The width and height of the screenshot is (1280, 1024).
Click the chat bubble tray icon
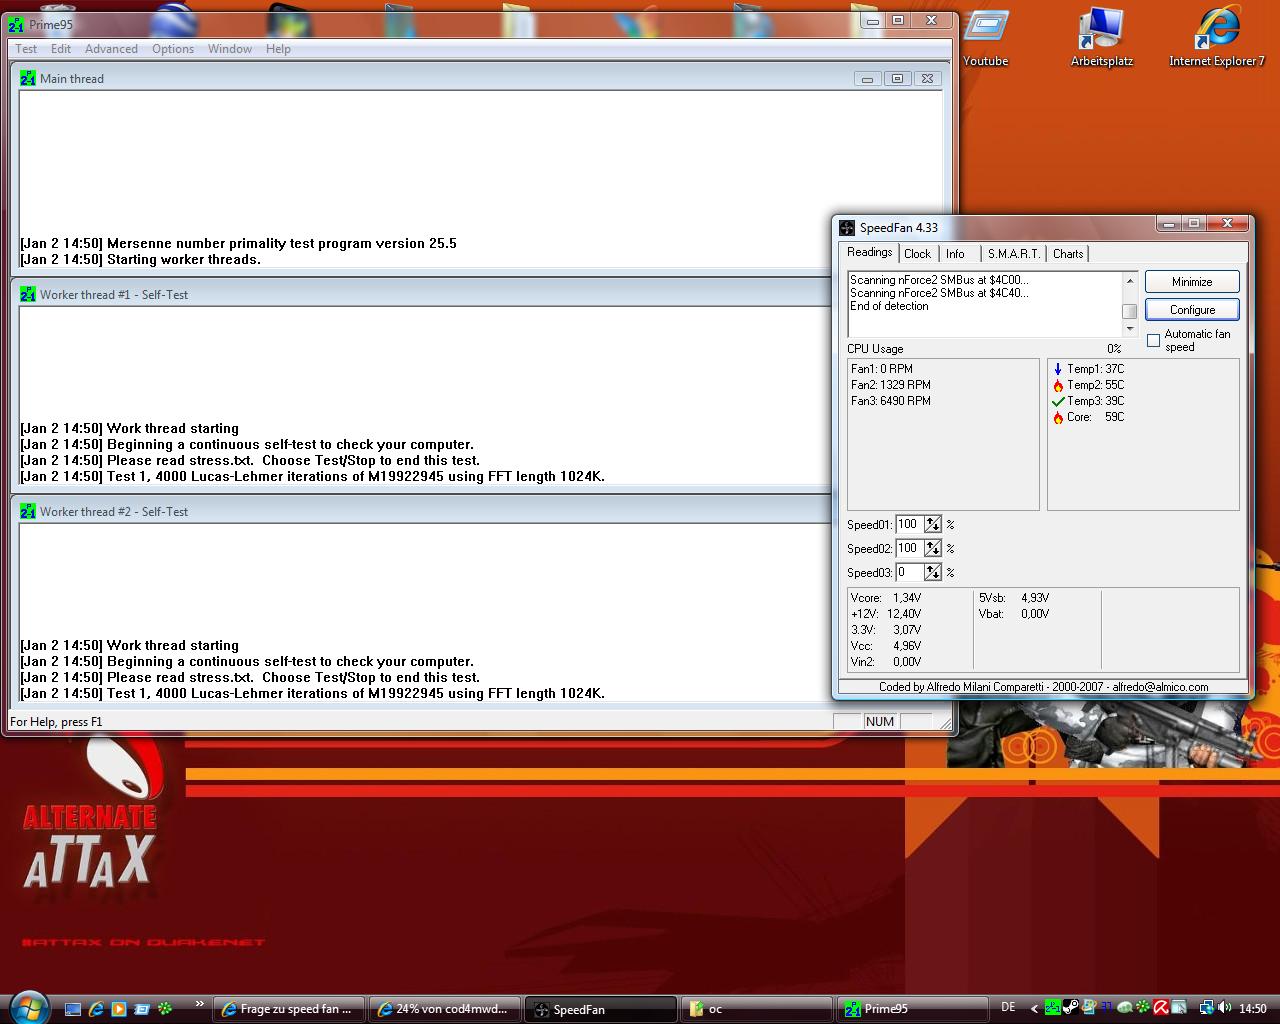1125,1008
